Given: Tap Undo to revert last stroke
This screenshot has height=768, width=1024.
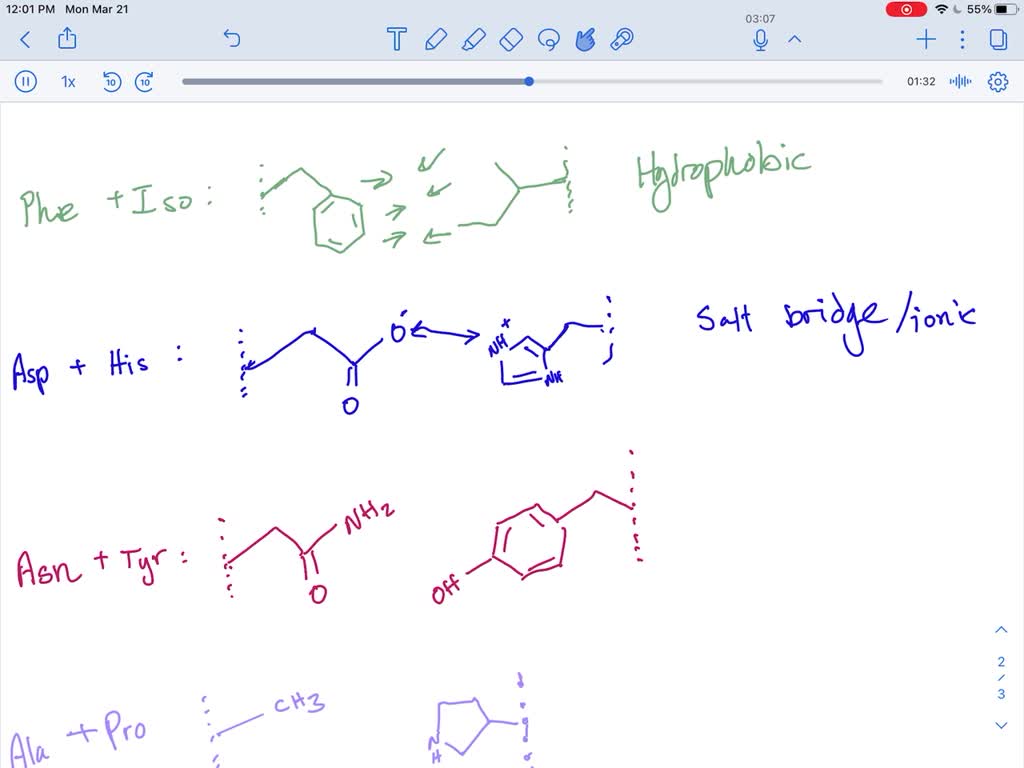Looking at the screenshot, I should [x=231, y=38].
